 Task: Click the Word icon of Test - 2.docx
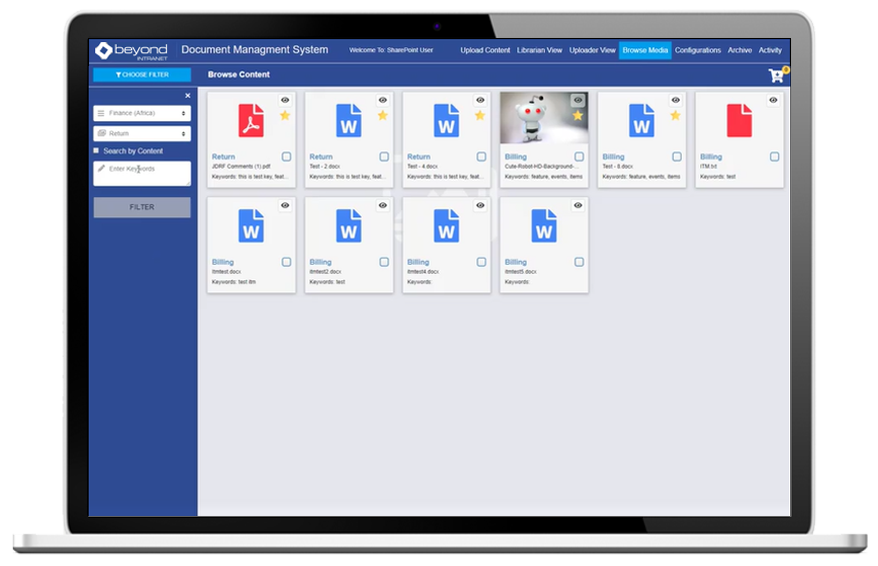(348, 120)
